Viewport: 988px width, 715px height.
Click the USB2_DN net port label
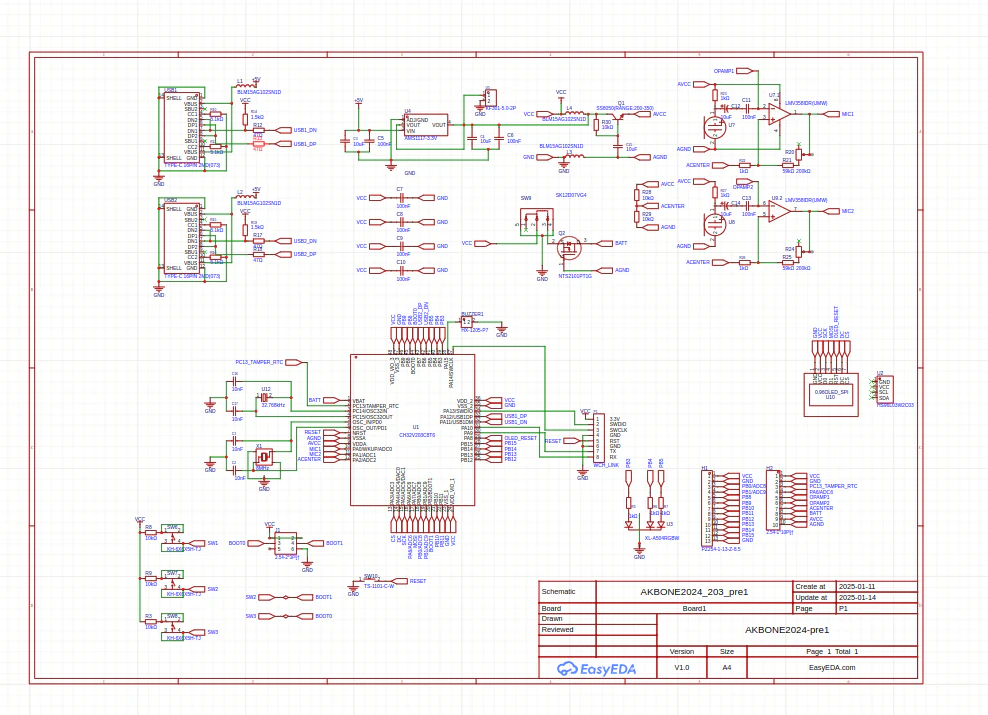[297, 241]
